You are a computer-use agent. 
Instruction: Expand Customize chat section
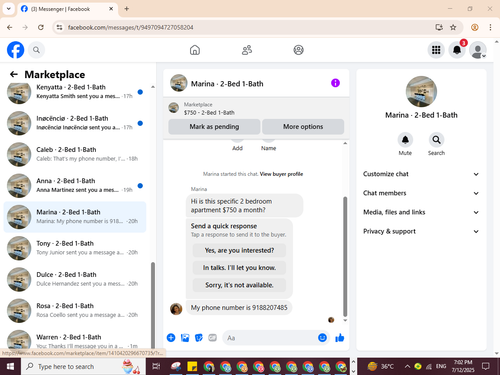coord(421,174)
